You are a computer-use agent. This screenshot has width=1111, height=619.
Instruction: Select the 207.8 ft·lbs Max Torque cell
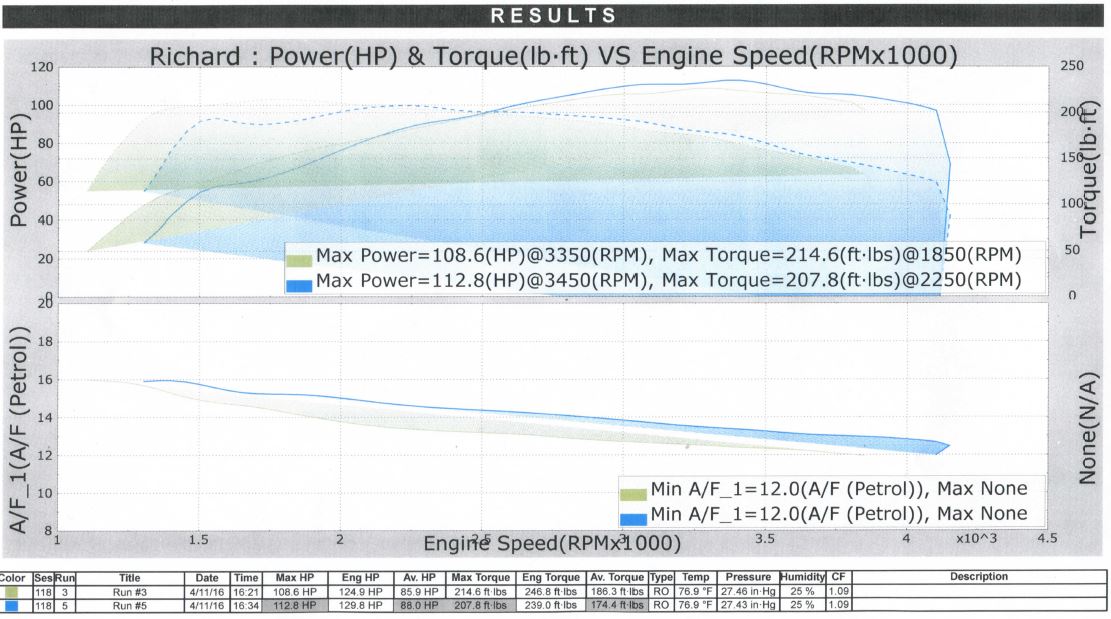477,605
